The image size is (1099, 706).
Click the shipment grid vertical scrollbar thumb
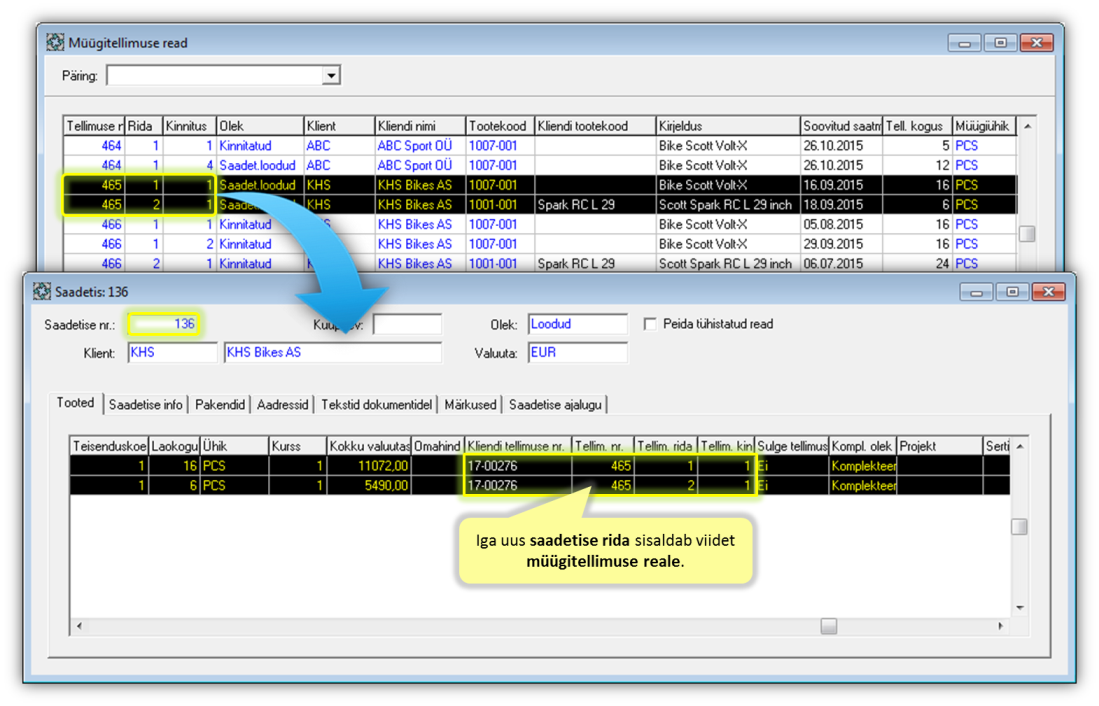pyautogui.click(x=1019, y=527)
